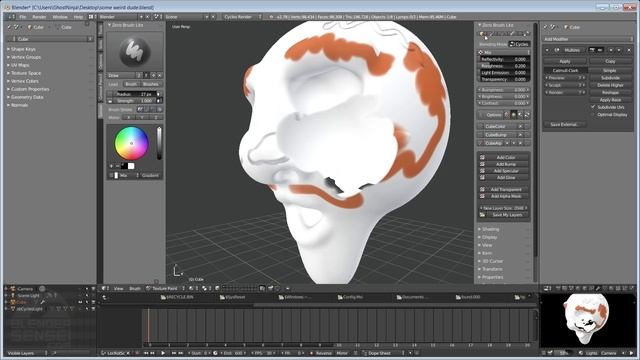Click the Delete Higher button
The image size is (640, 360).
point(611,85)
